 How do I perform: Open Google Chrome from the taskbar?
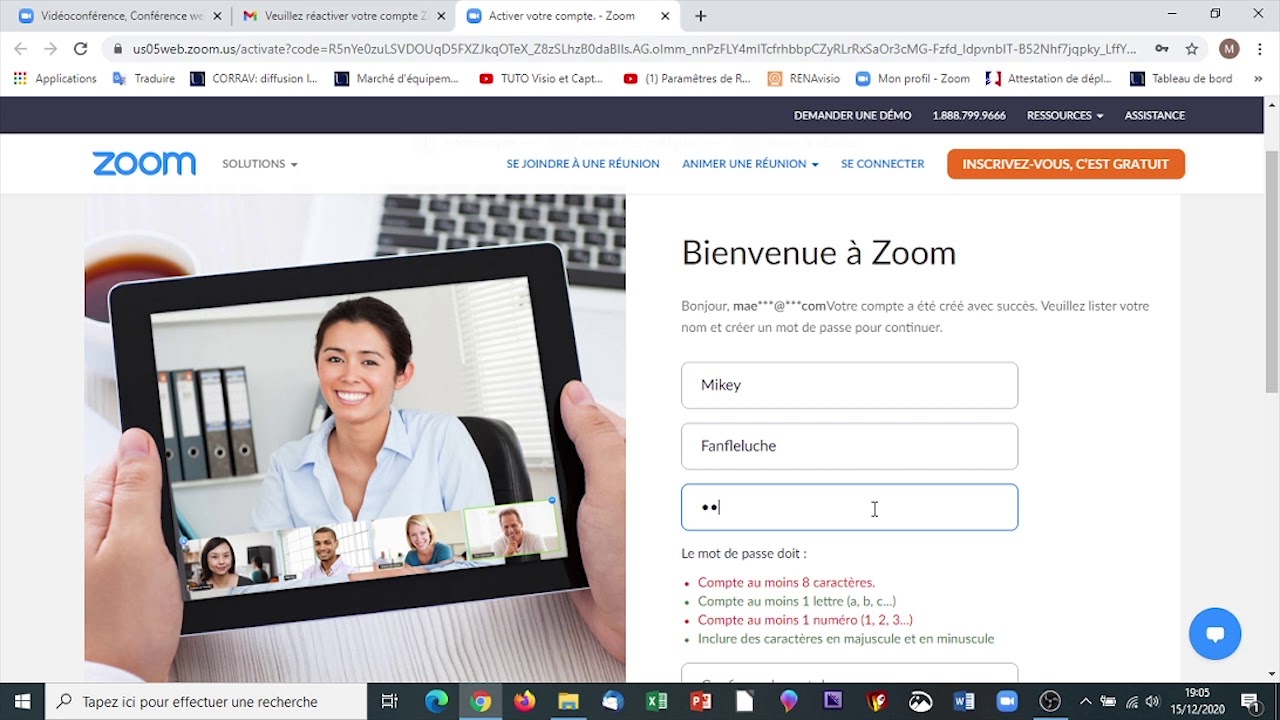click(481, 701)
